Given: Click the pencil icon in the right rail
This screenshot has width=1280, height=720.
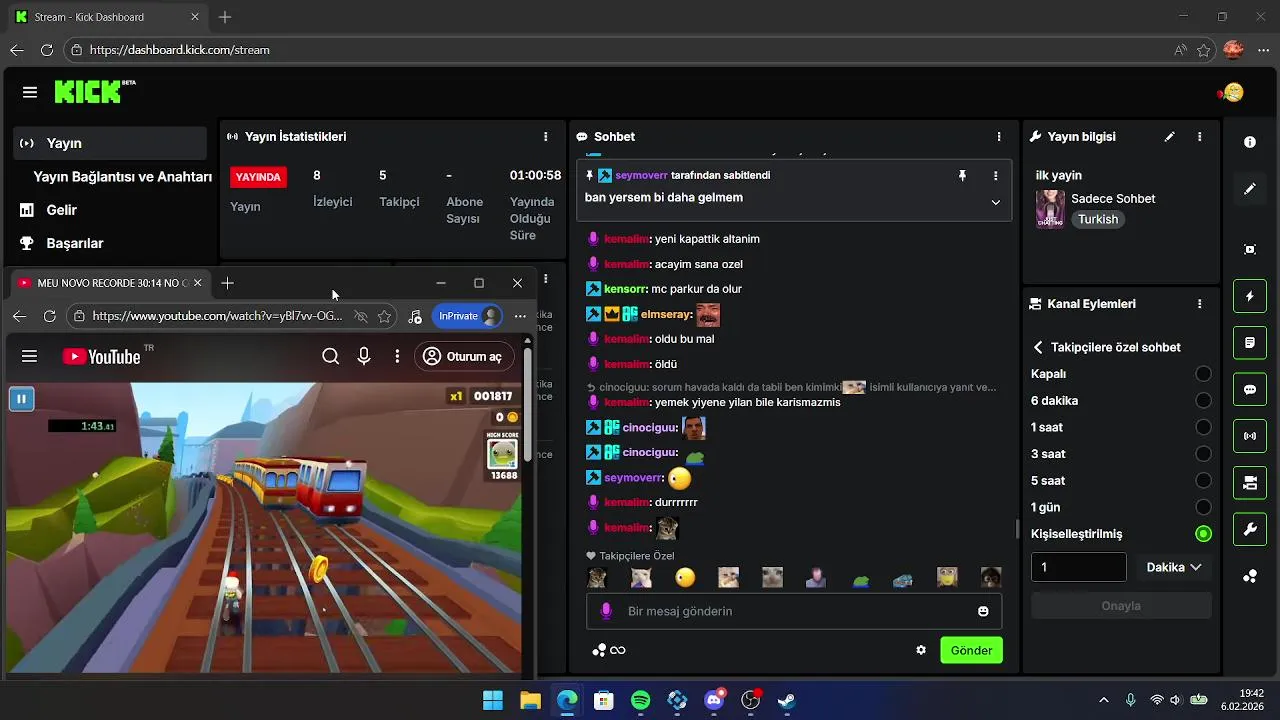Looking at the screenshot, I should [x=1250, y=189].
